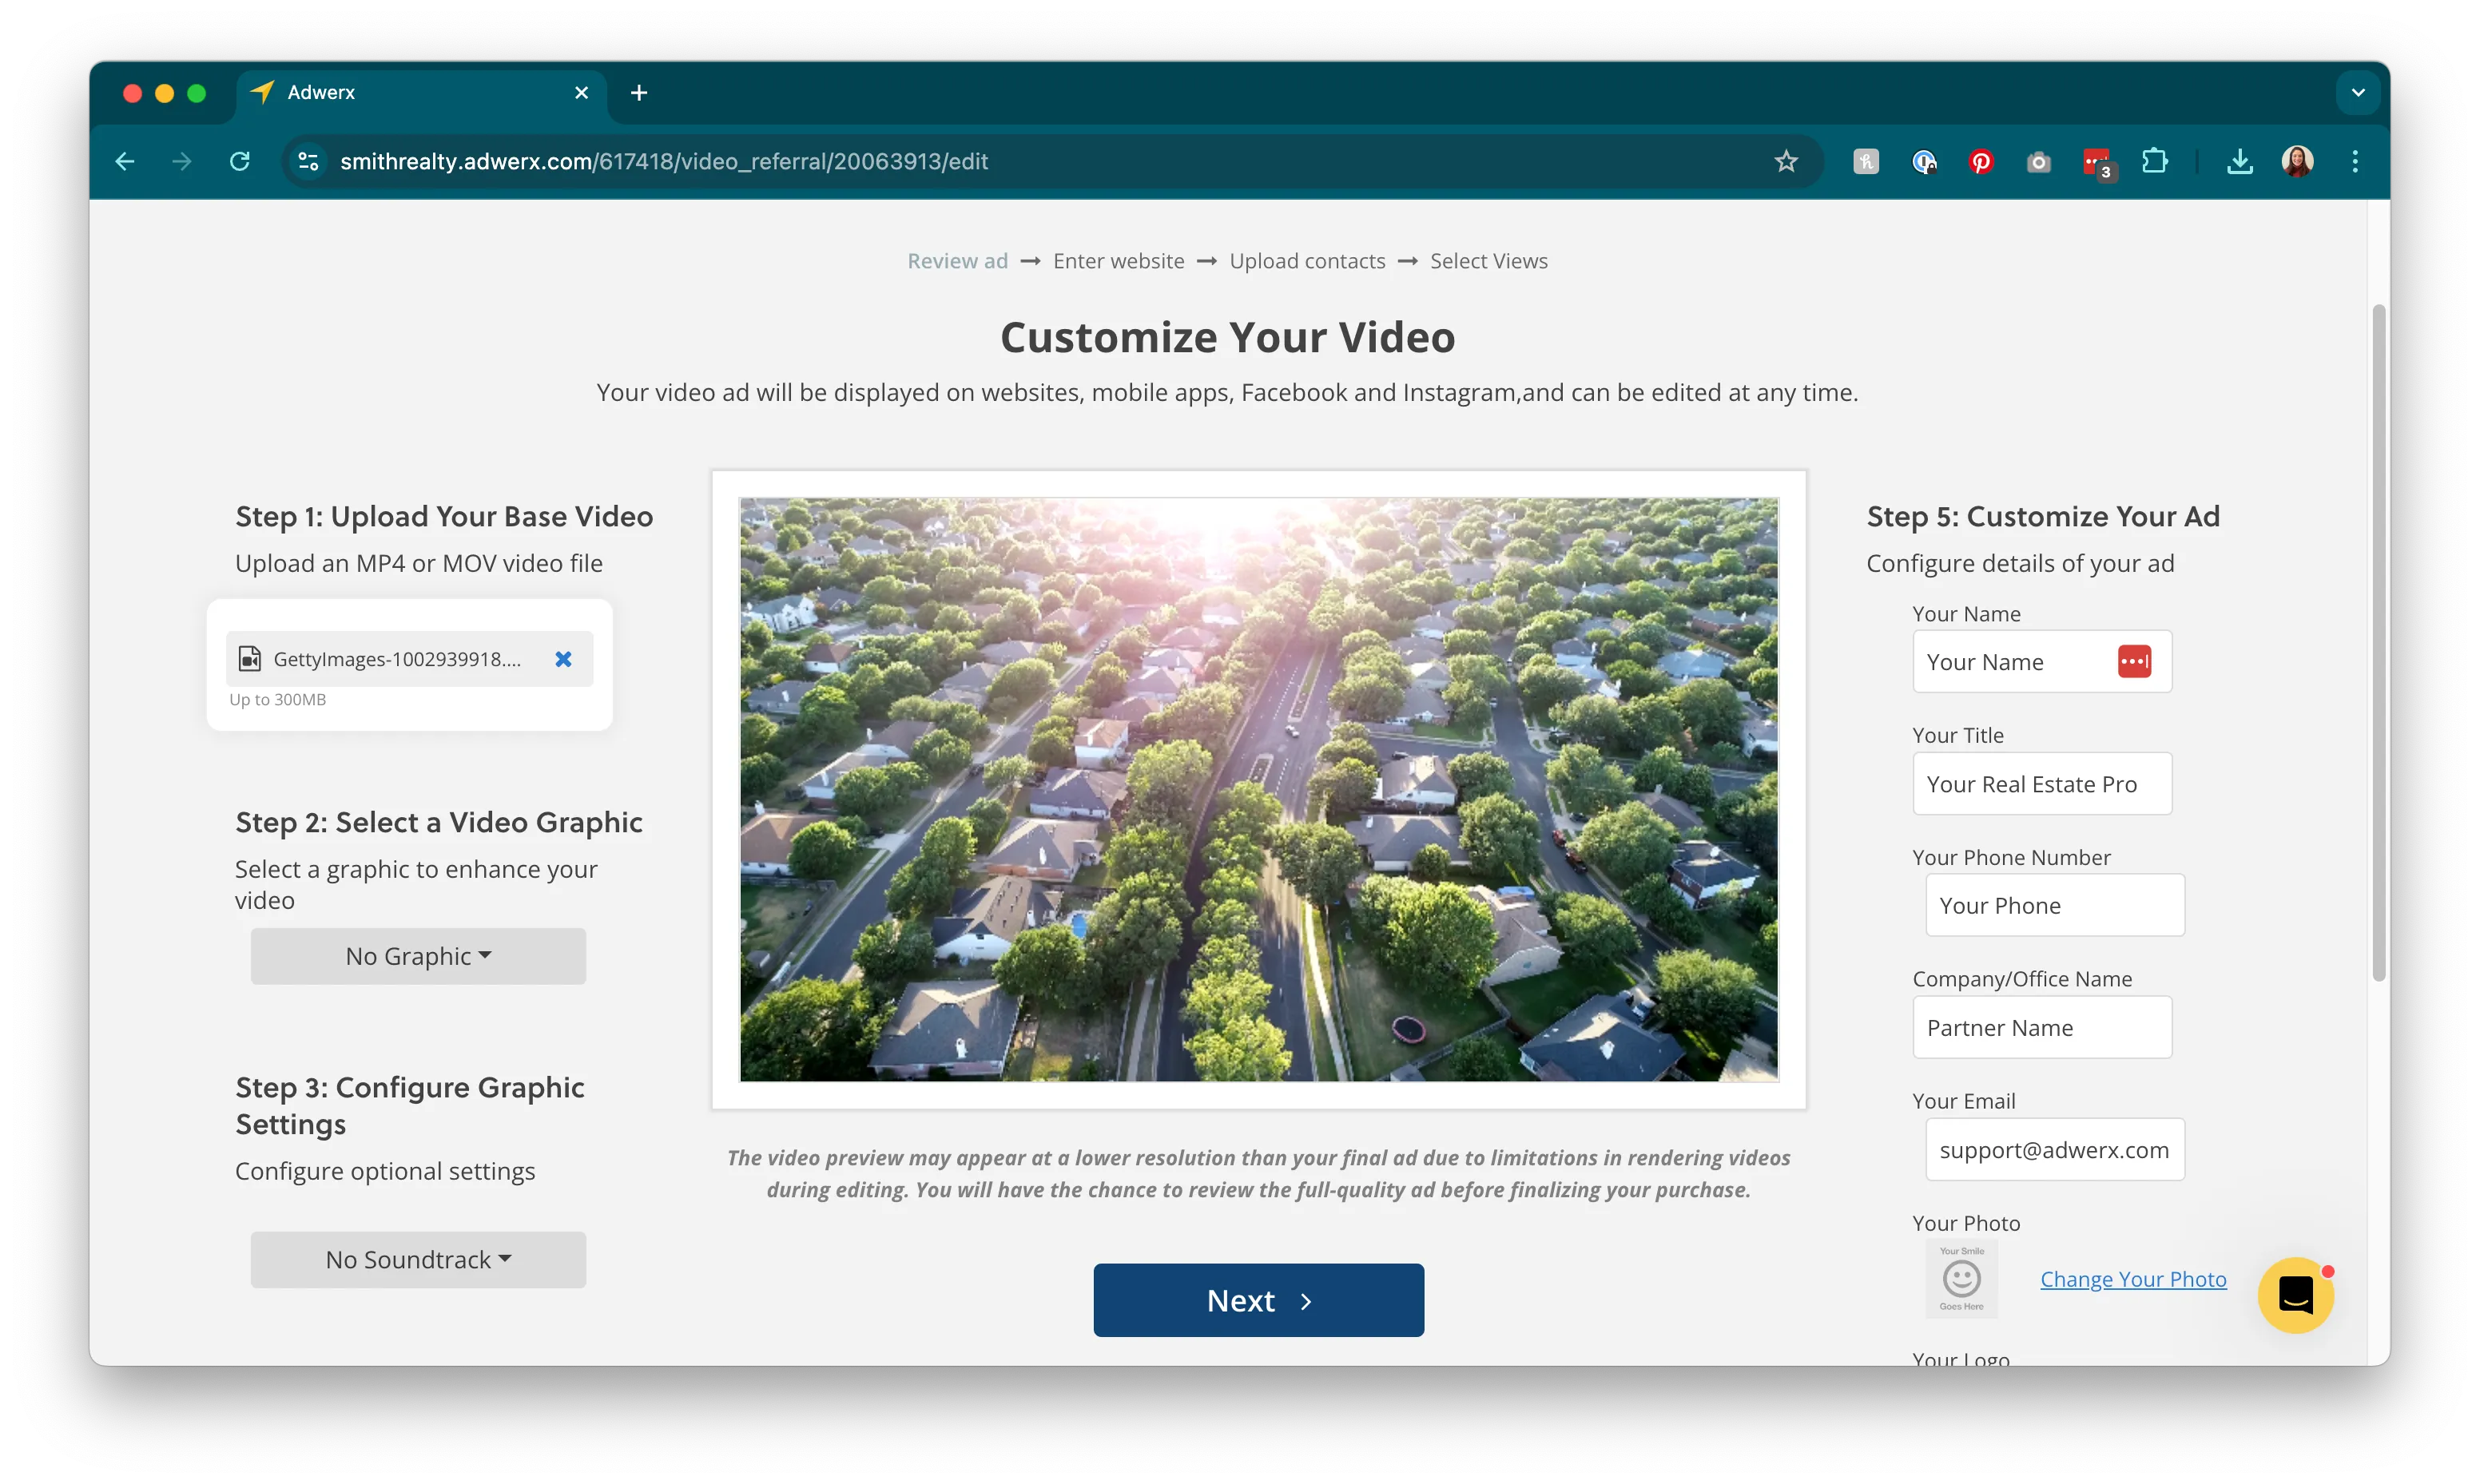Open site information icon in address bar
2480x1484 pixels.
(x=308, y=161)
